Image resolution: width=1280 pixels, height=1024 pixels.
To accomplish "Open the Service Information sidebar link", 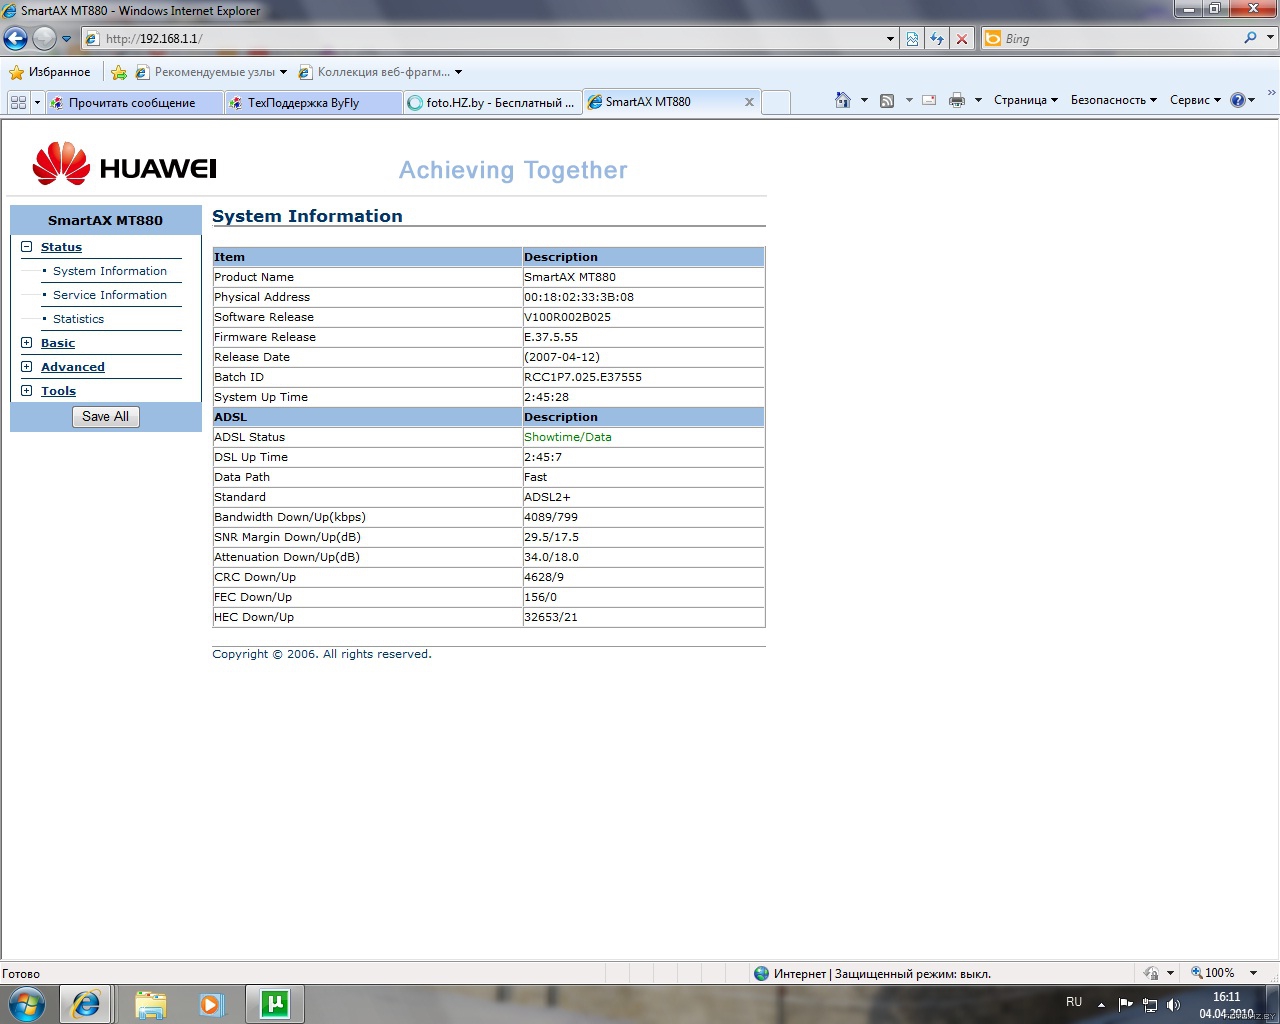I will coord(110,295).
